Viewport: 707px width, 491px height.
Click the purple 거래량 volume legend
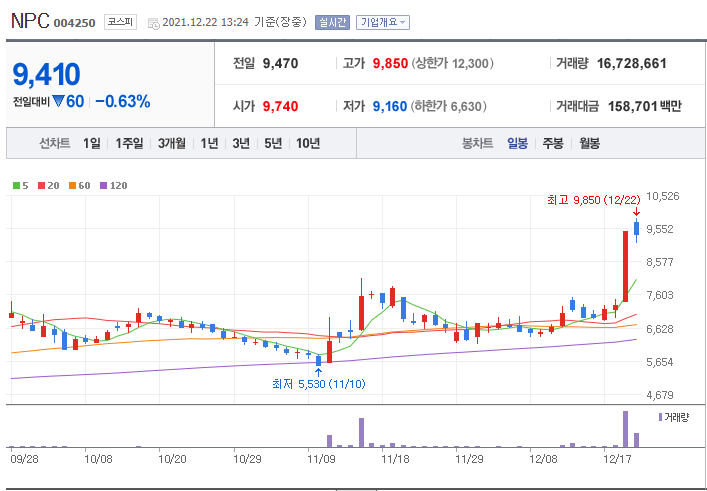(x=674, y=417)
